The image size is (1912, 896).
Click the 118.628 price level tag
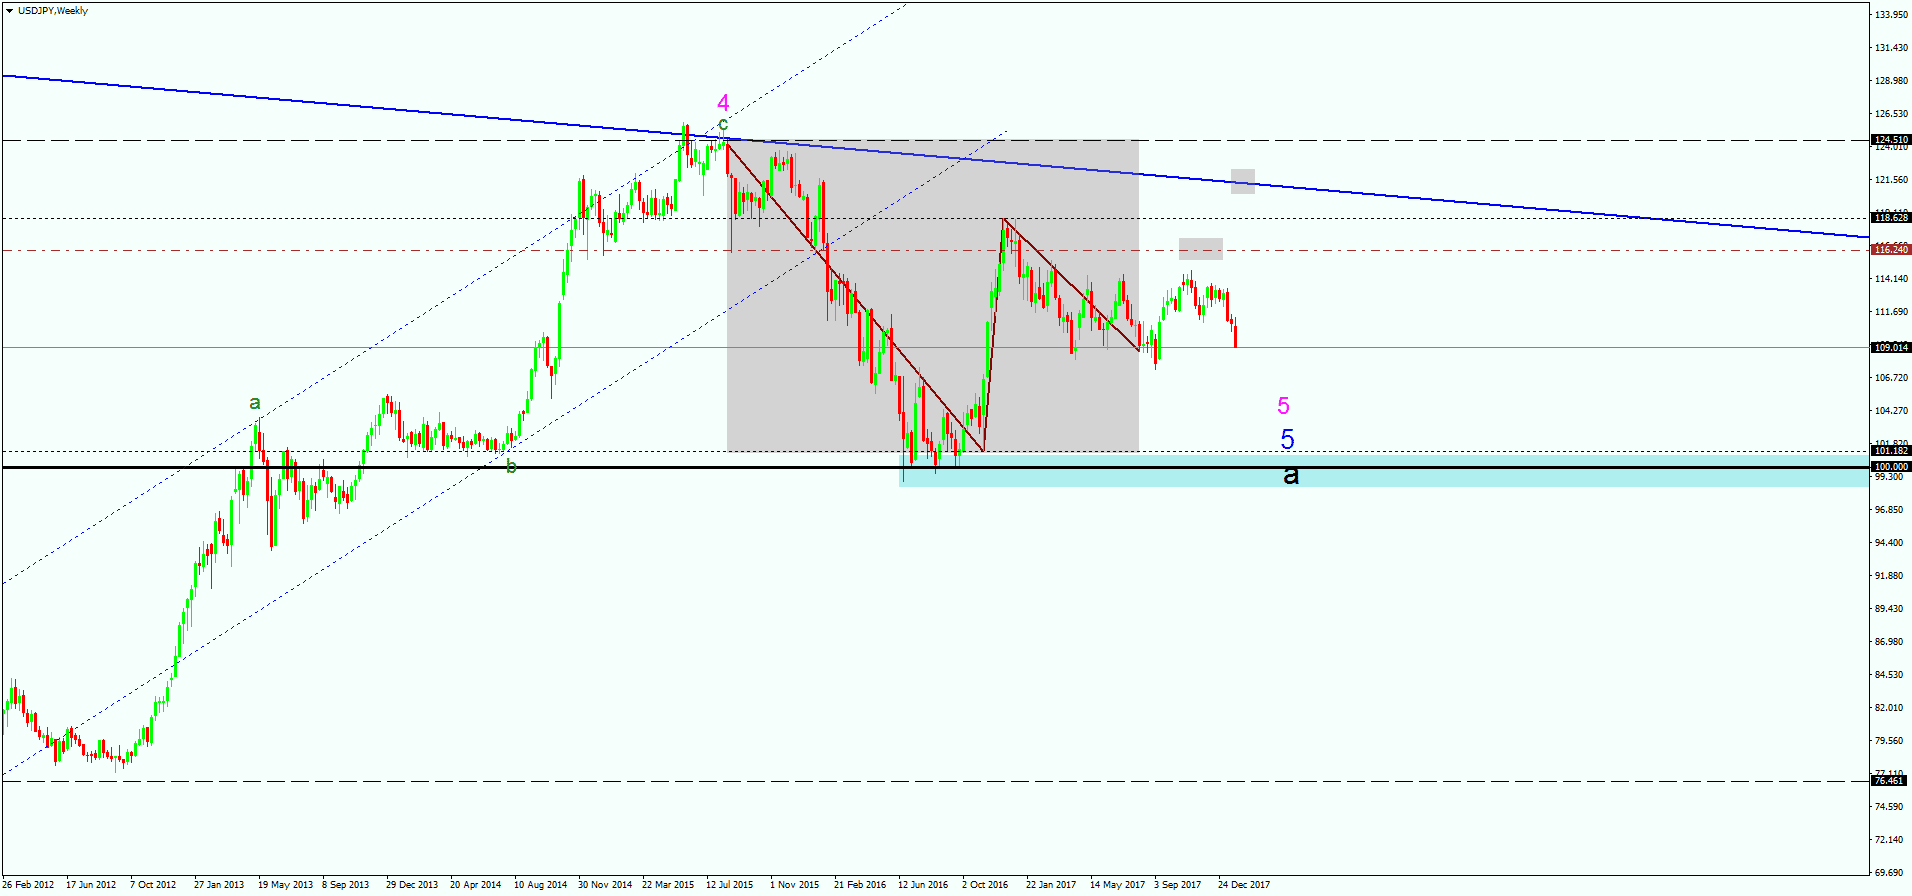[x=1891, y=218]
